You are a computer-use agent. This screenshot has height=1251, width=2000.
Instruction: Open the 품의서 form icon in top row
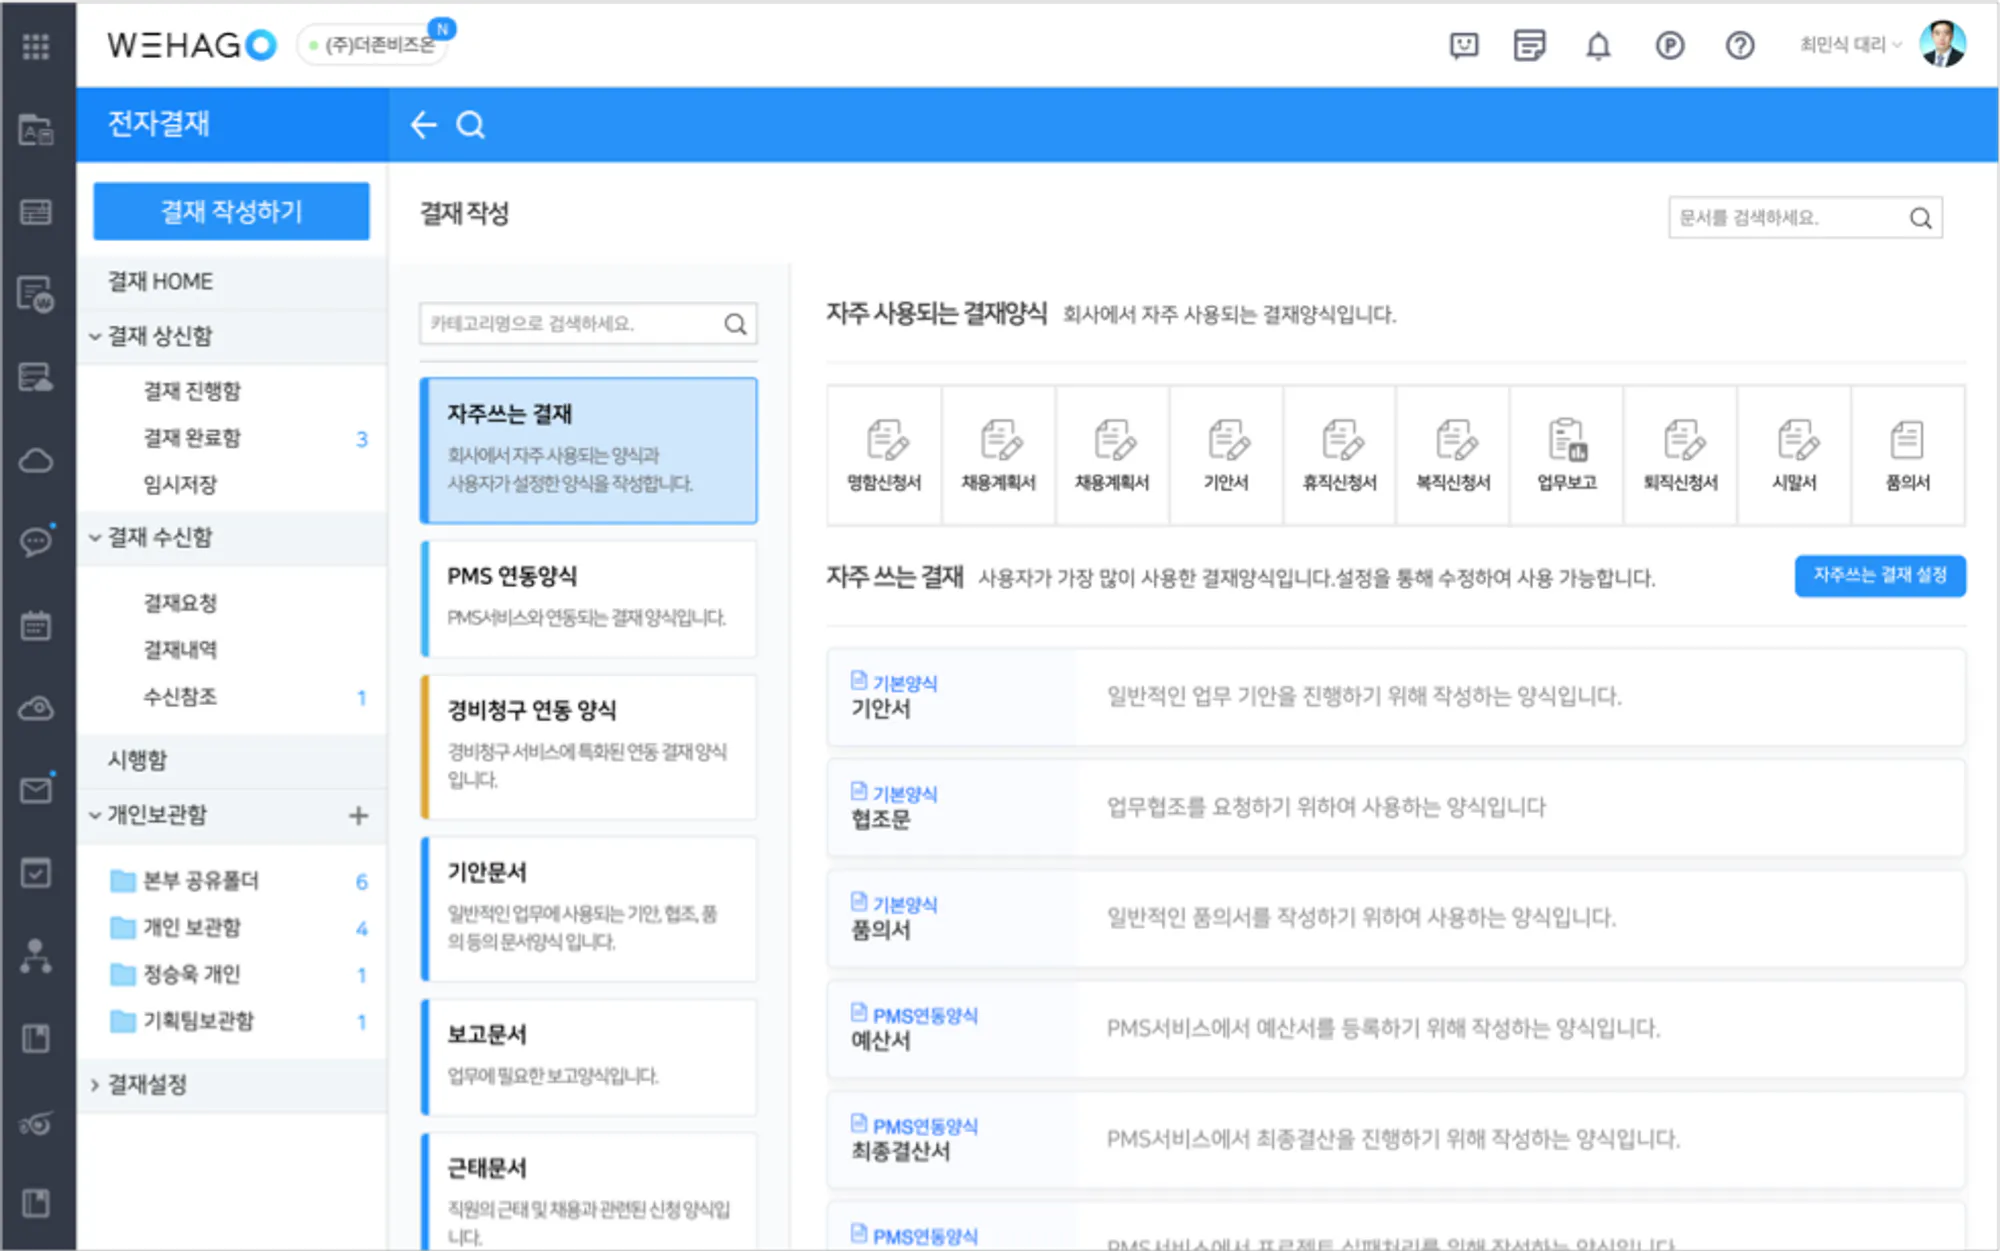(1908, 455)
